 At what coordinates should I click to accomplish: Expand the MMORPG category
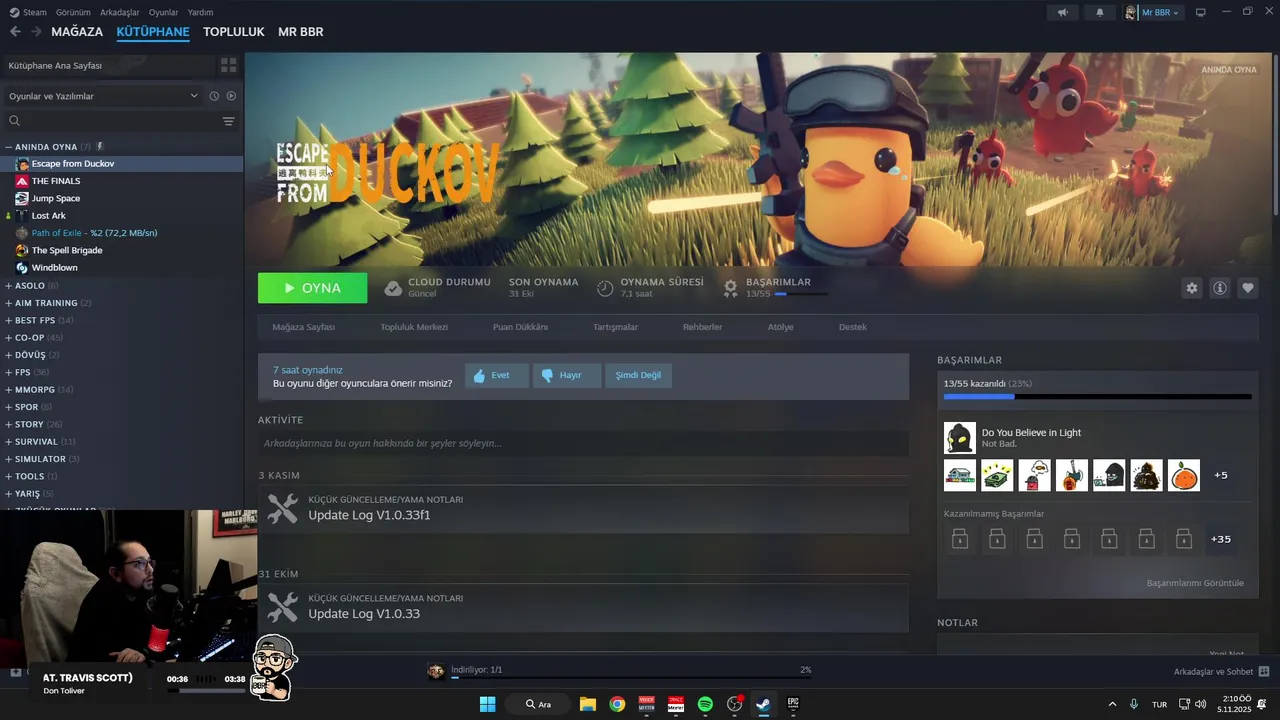tap(9, 390)
